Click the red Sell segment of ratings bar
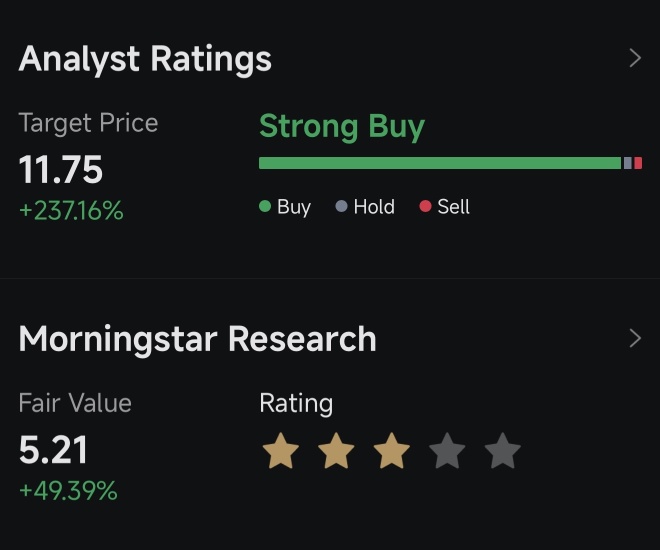Image resolution: width=660 pixels, height=550 pixels. point(638,163)
